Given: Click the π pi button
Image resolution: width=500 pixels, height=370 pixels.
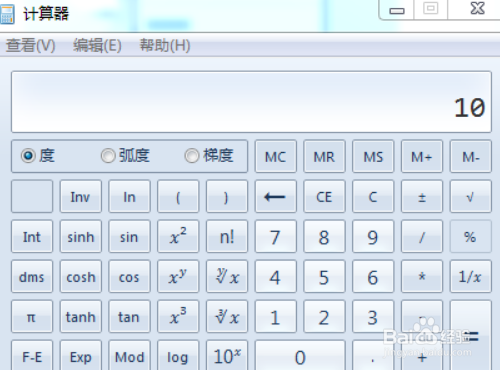Looking at the screenshot, I should click(x=32, y=317).
